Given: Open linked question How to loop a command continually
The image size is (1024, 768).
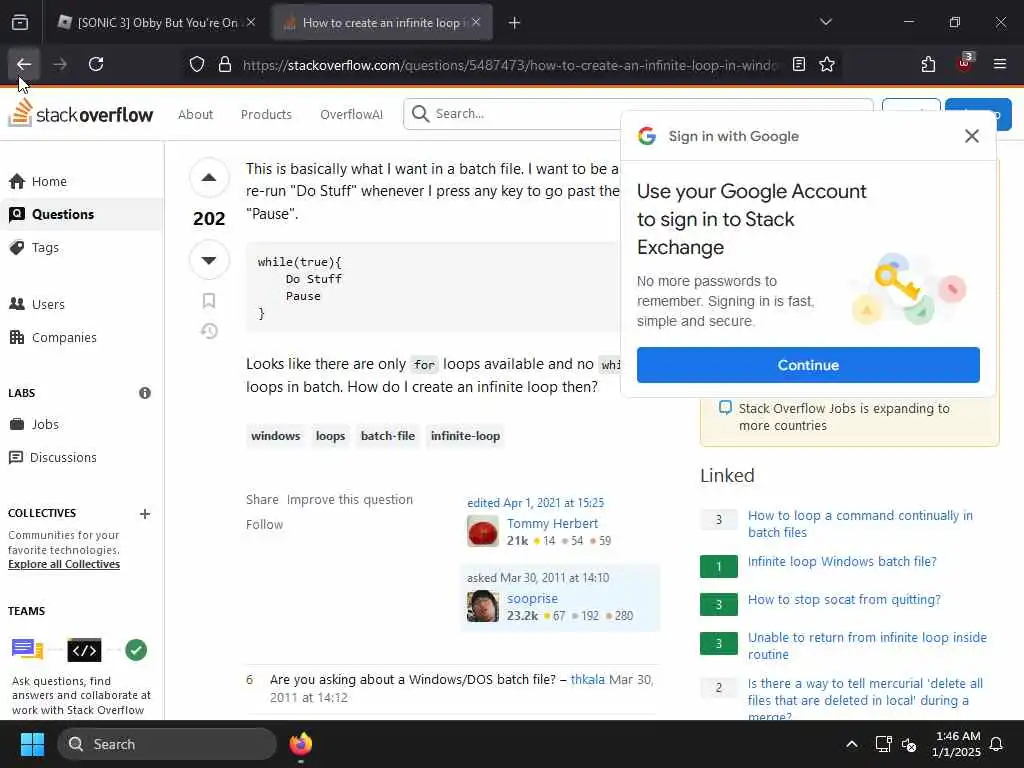Looking at the screenshot, I should (x=860, y=524).
